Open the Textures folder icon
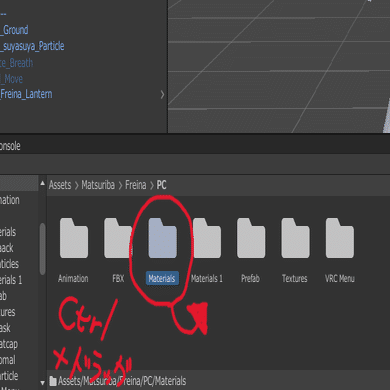The image size is (390, 390). tap(295, 238)
